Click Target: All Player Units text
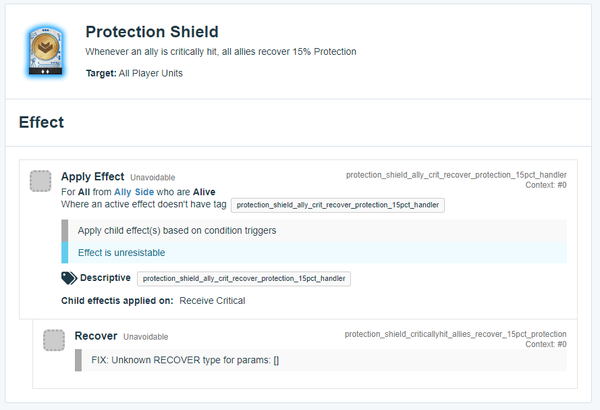 (134, 73)
